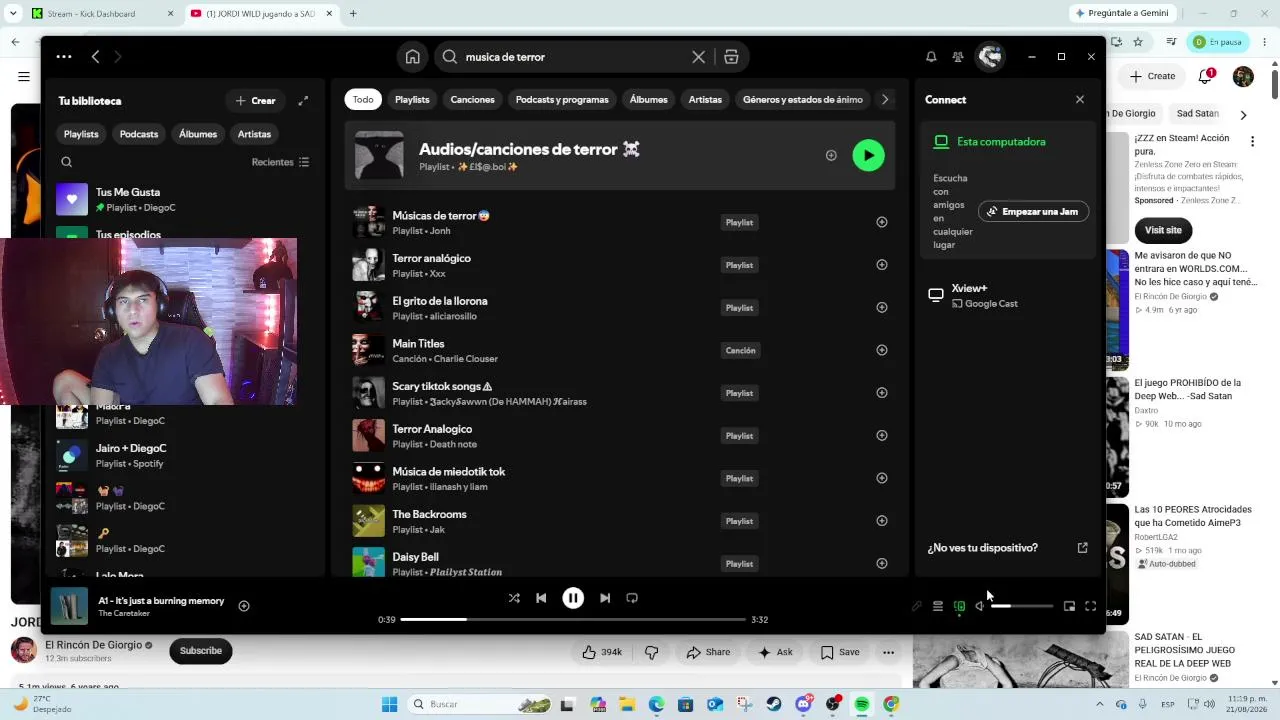
Task: Open the Browse icon beside search
Action: (x=731, y=57)
